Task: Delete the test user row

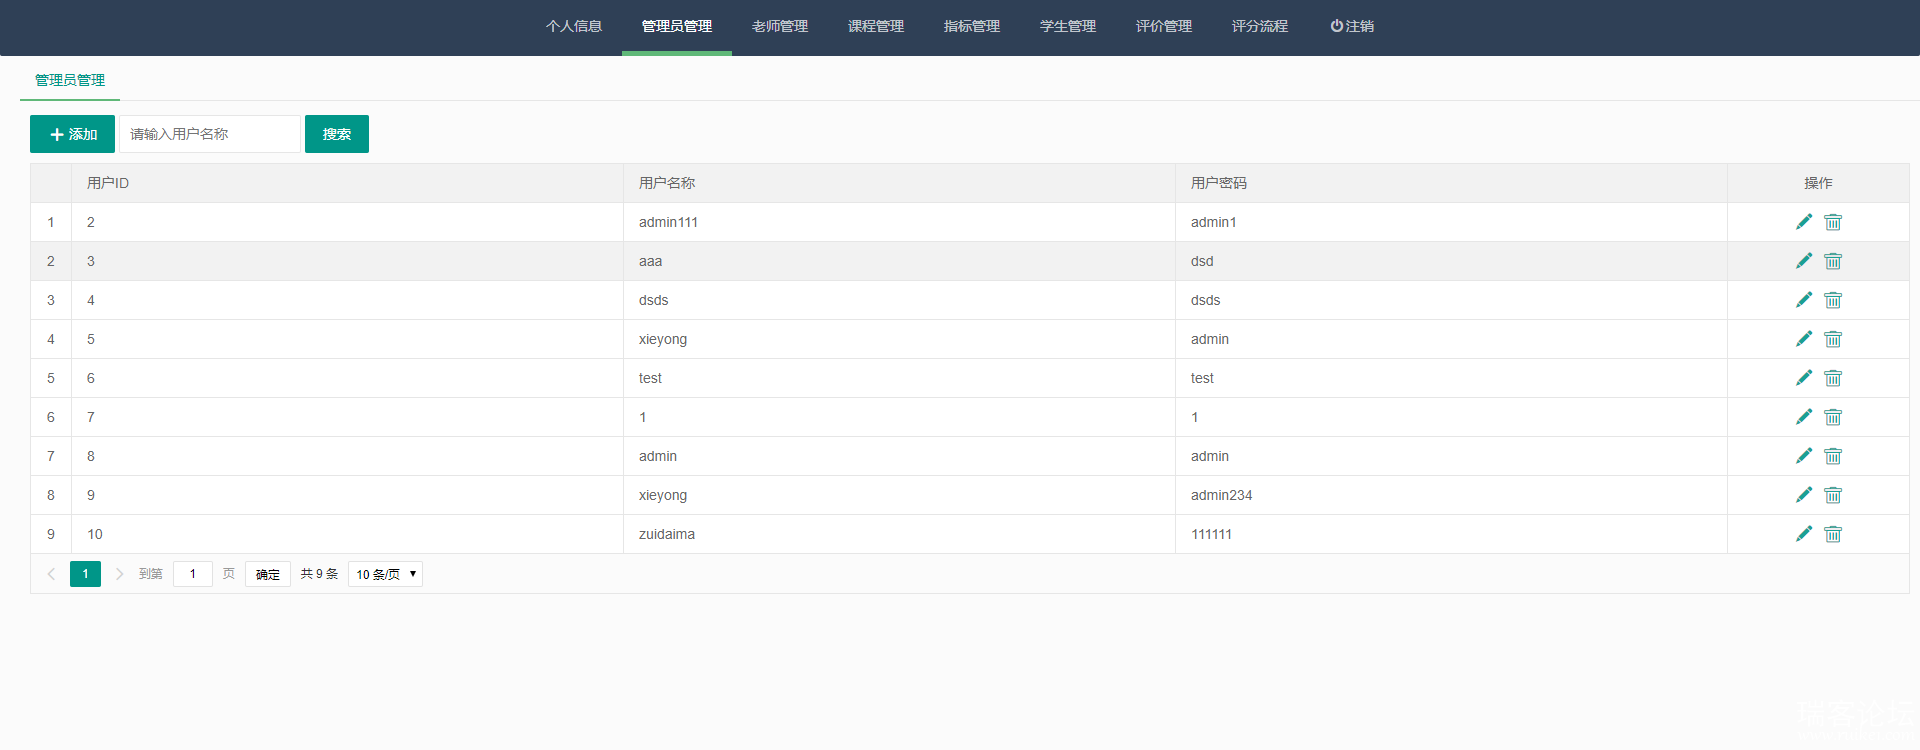Action: [x=1833, y=378]
